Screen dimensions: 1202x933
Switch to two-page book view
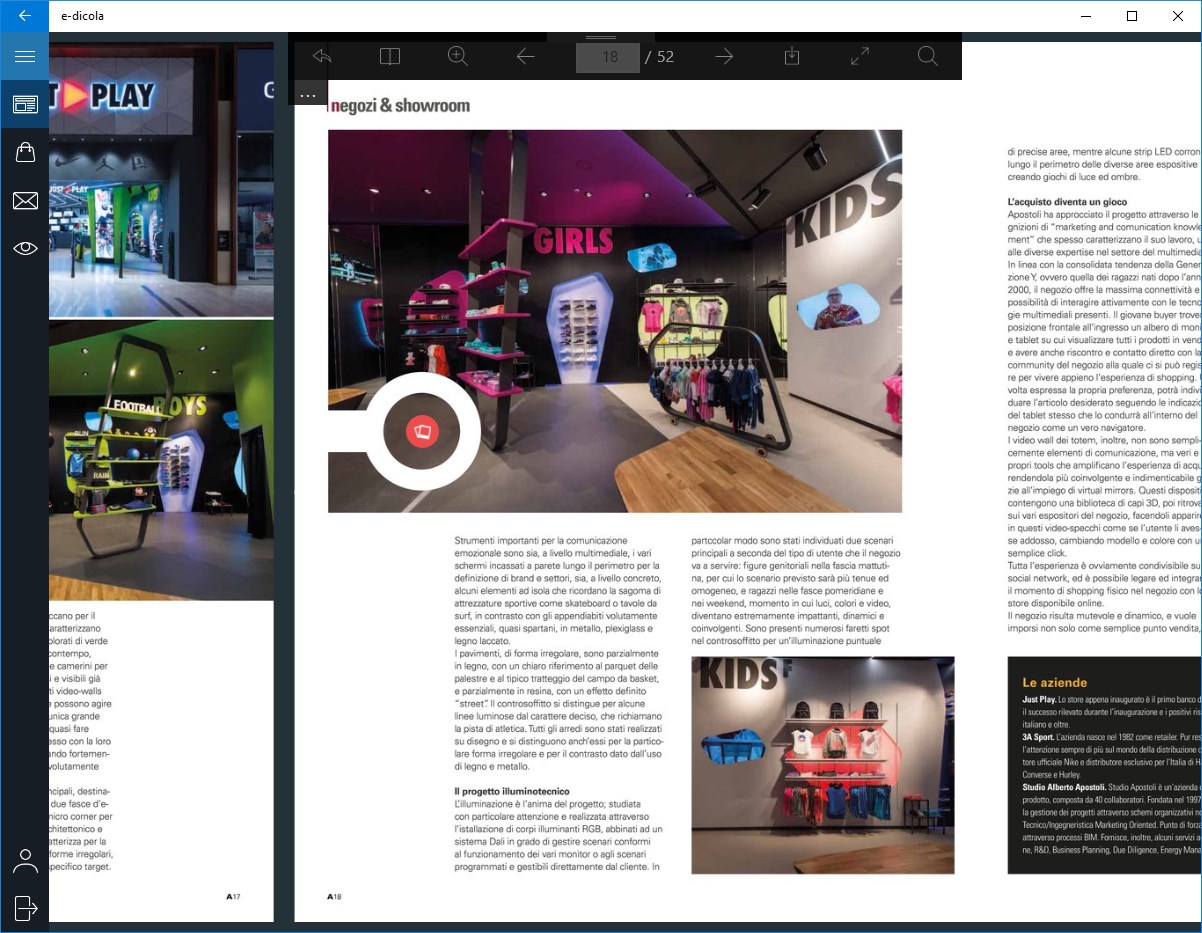coord(390,57)
